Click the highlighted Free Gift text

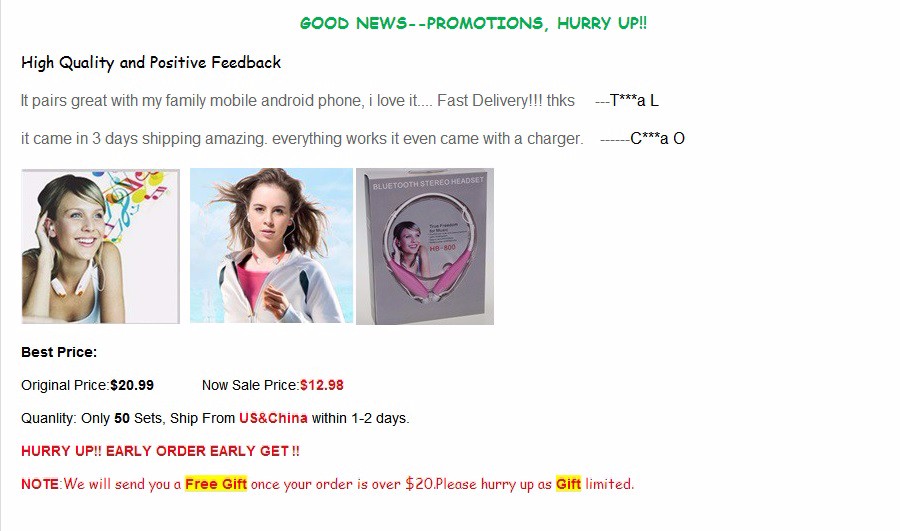point(216,484)
